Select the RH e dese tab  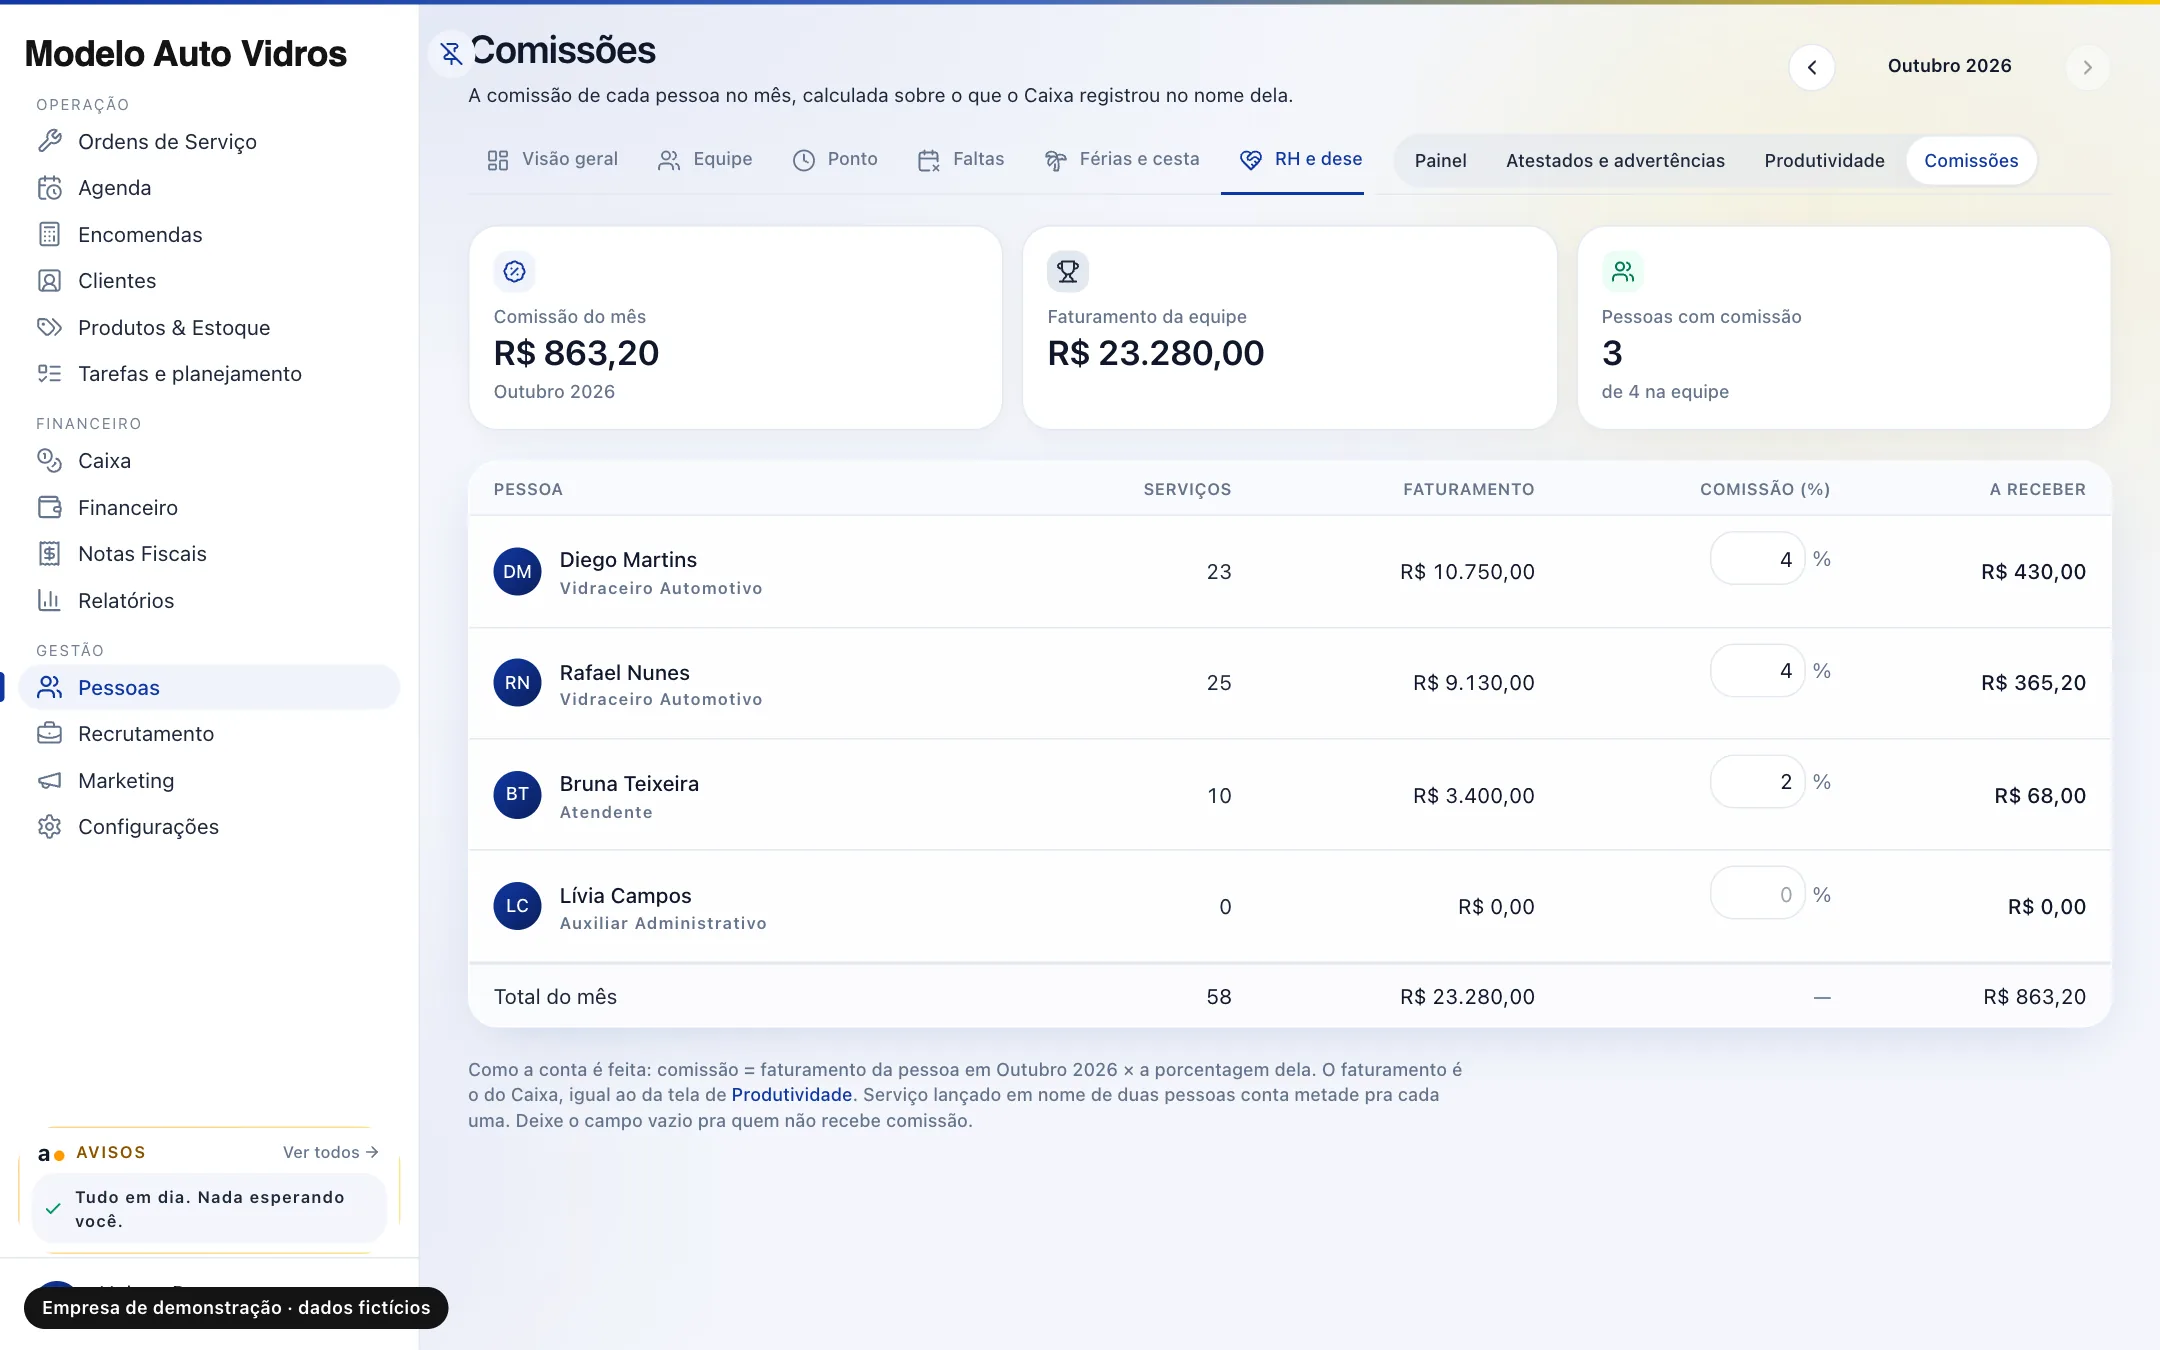1301,160
